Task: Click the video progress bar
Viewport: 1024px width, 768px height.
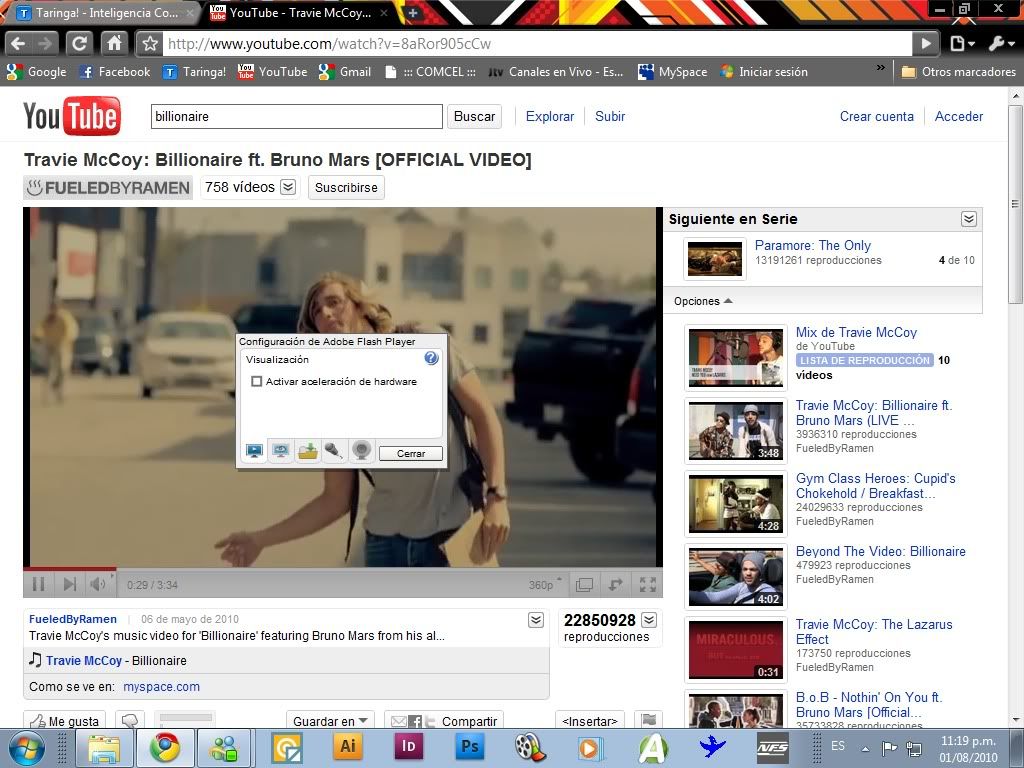Action: click(343, 569)
